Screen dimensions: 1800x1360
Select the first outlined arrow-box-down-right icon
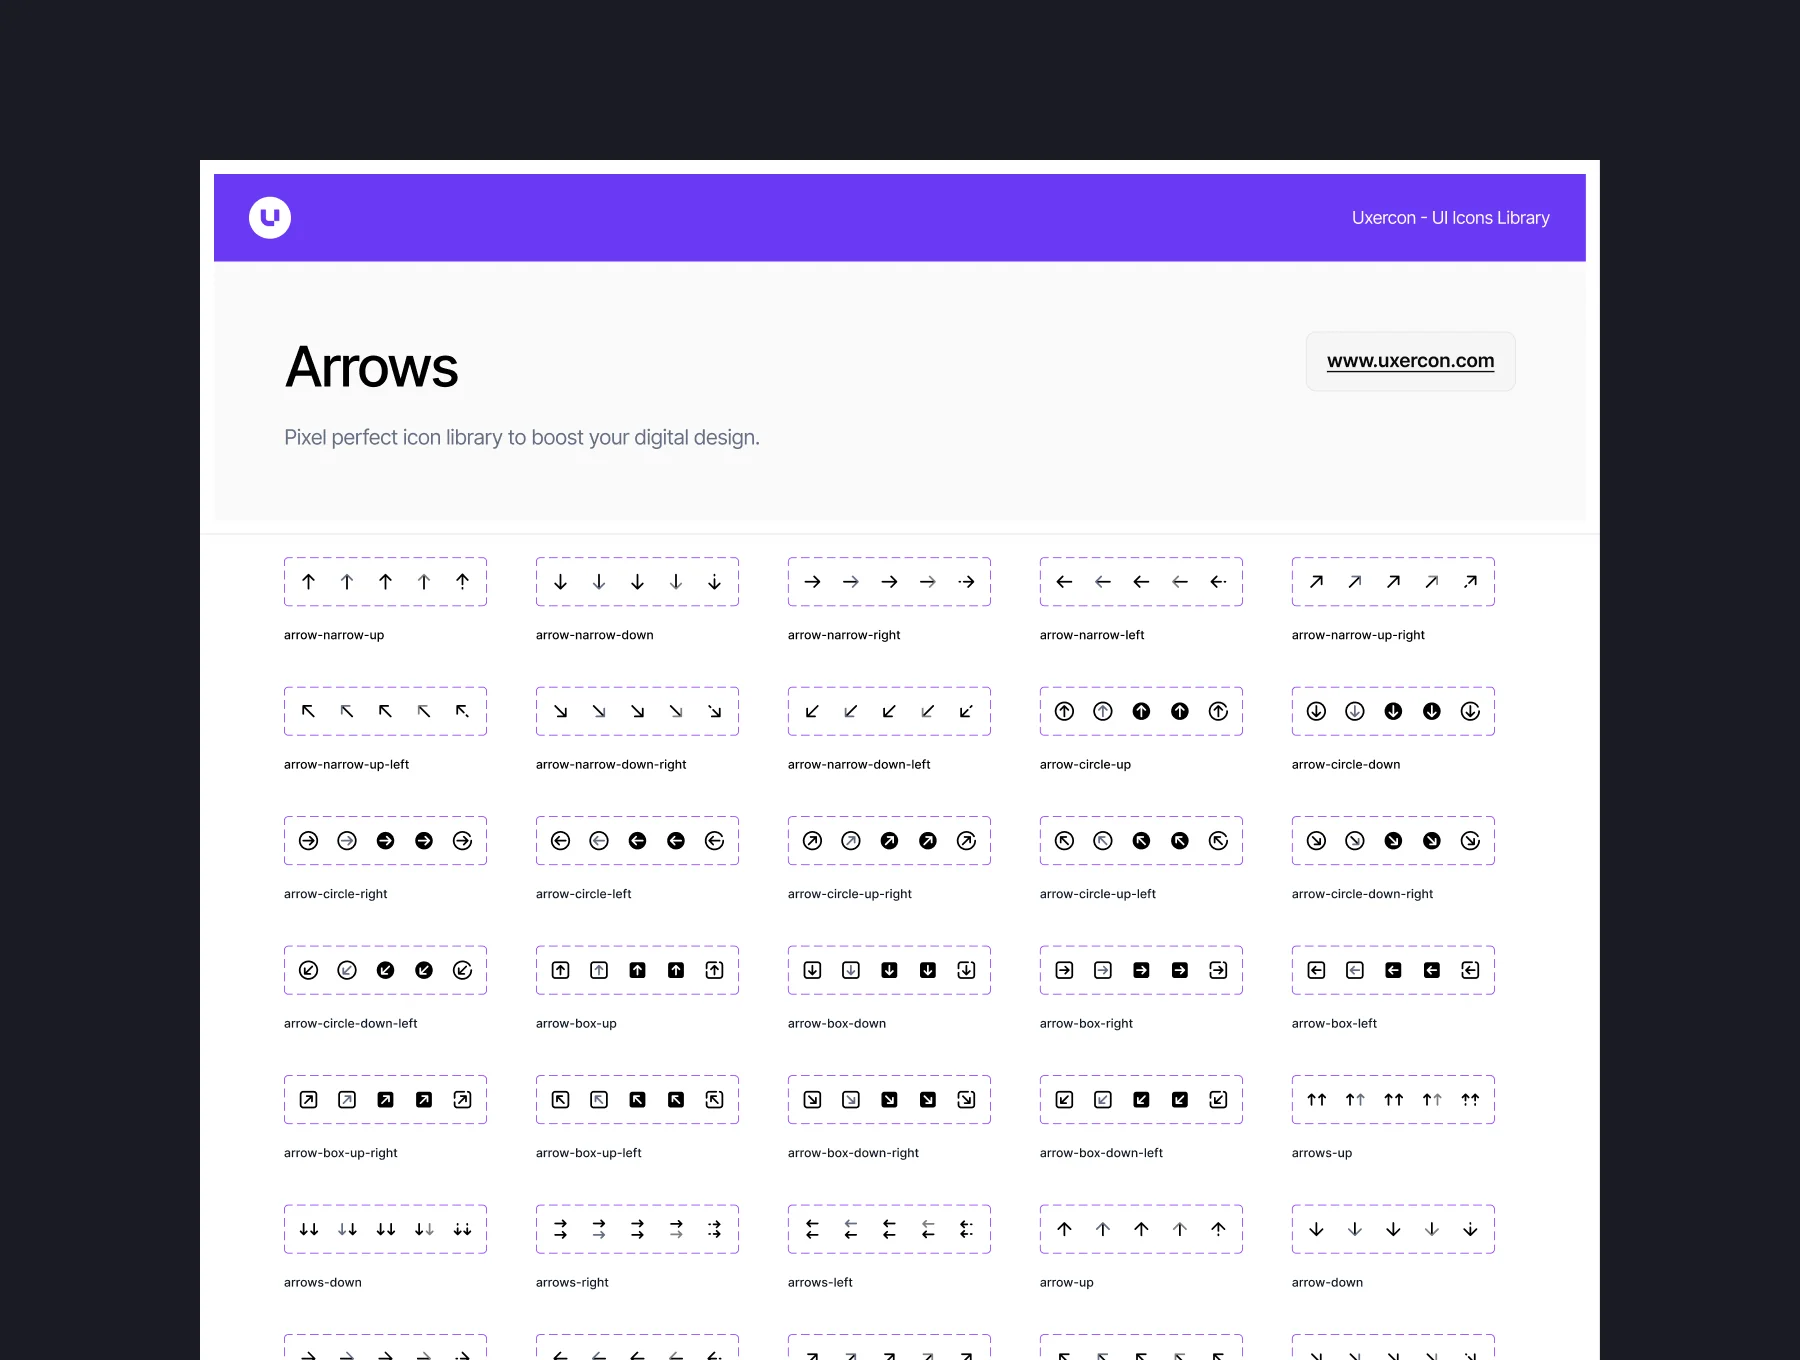[x=813, y=1100]
